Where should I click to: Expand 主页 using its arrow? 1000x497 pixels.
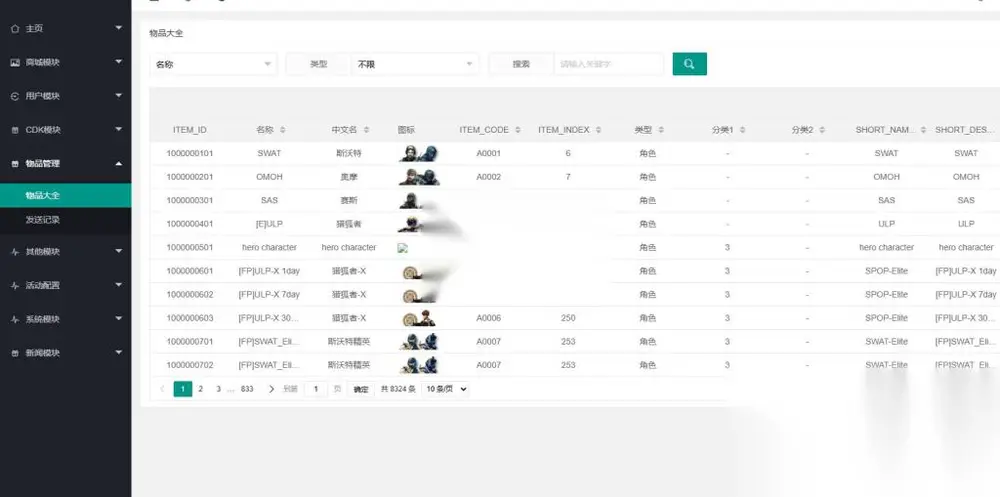click(119, 28)
